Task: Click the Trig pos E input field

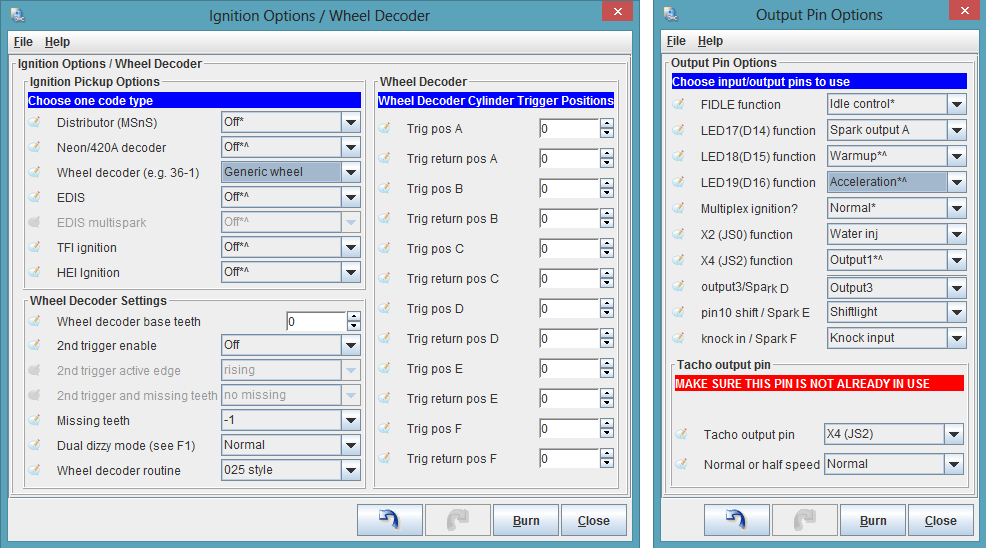Action: (x=569, y=368)
